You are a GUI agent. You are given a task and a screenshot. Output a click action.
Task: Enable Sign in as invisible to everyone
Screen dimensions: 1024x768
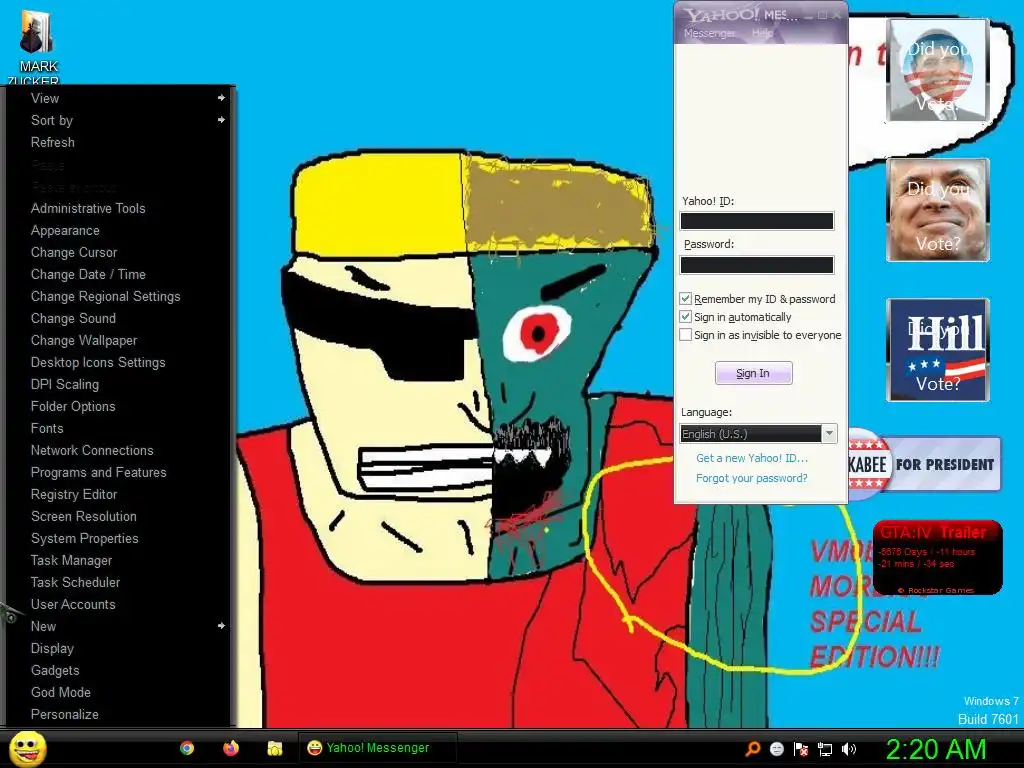pyautogui.click(x=685, y=335)
